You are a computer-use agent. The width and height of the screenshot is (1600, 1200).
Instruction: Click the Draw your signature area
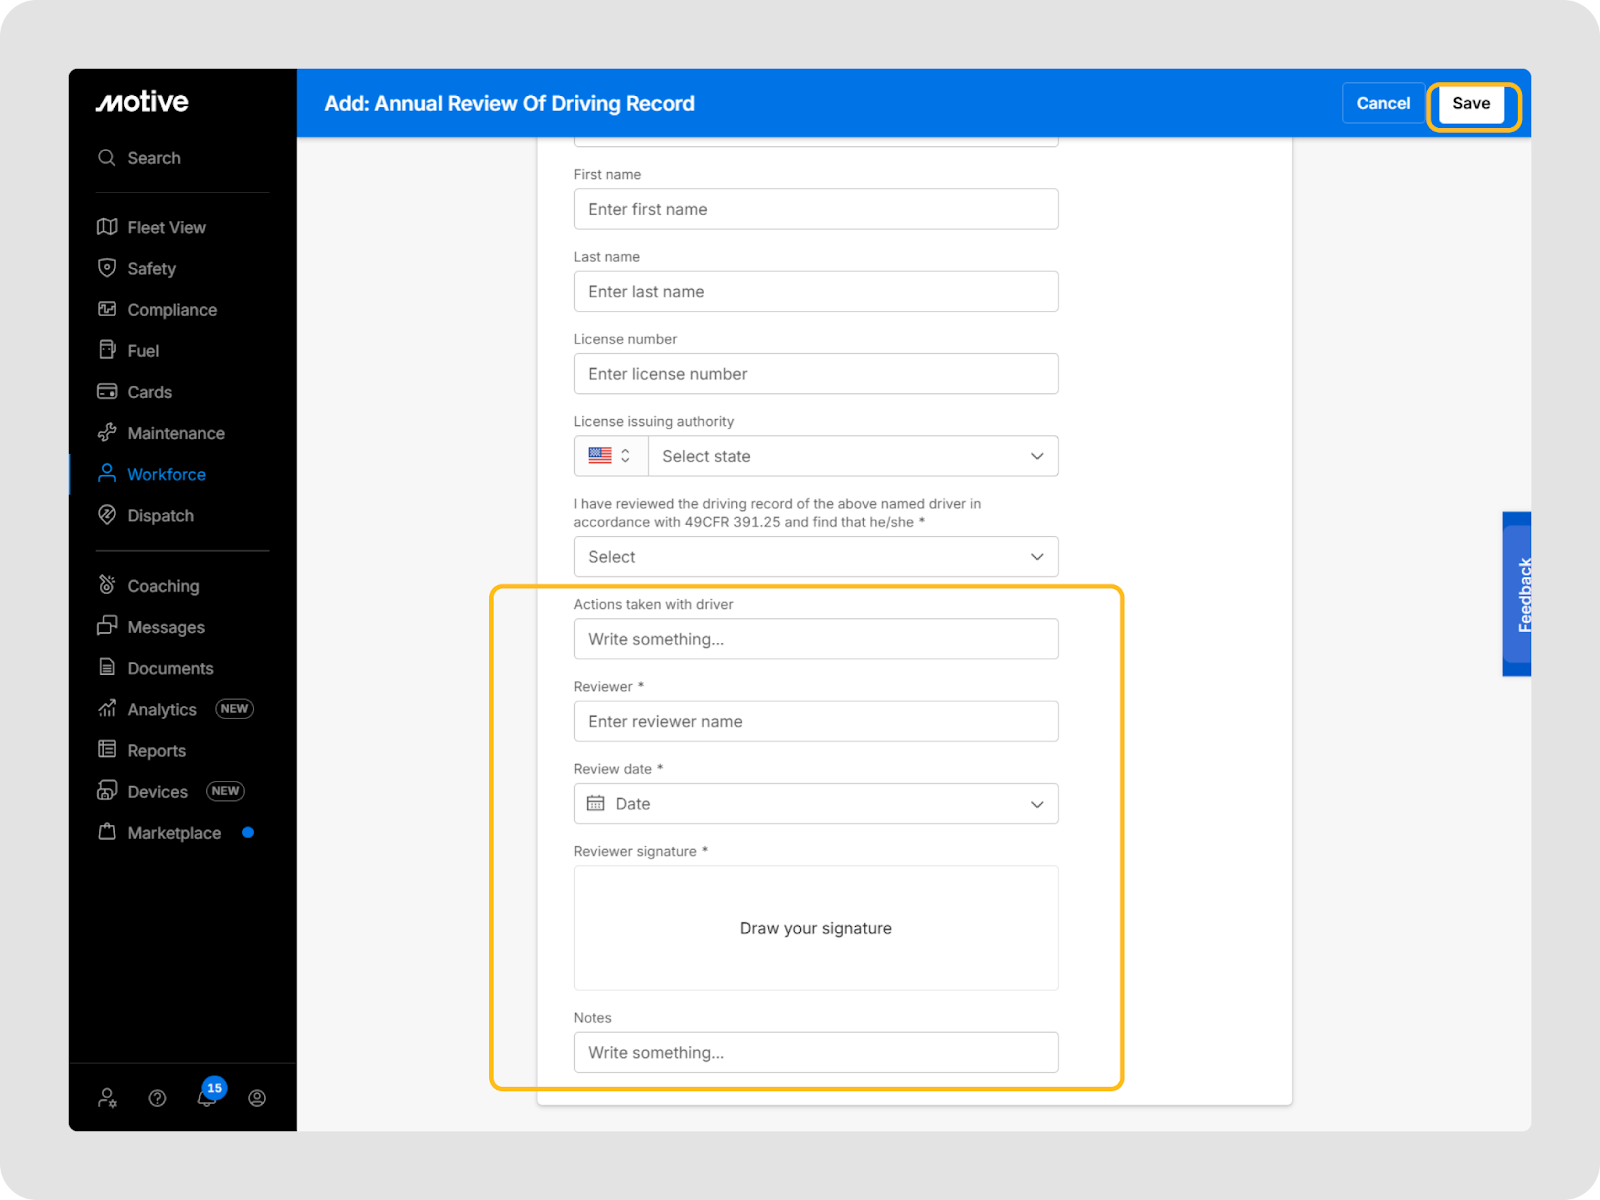(815, 928)
